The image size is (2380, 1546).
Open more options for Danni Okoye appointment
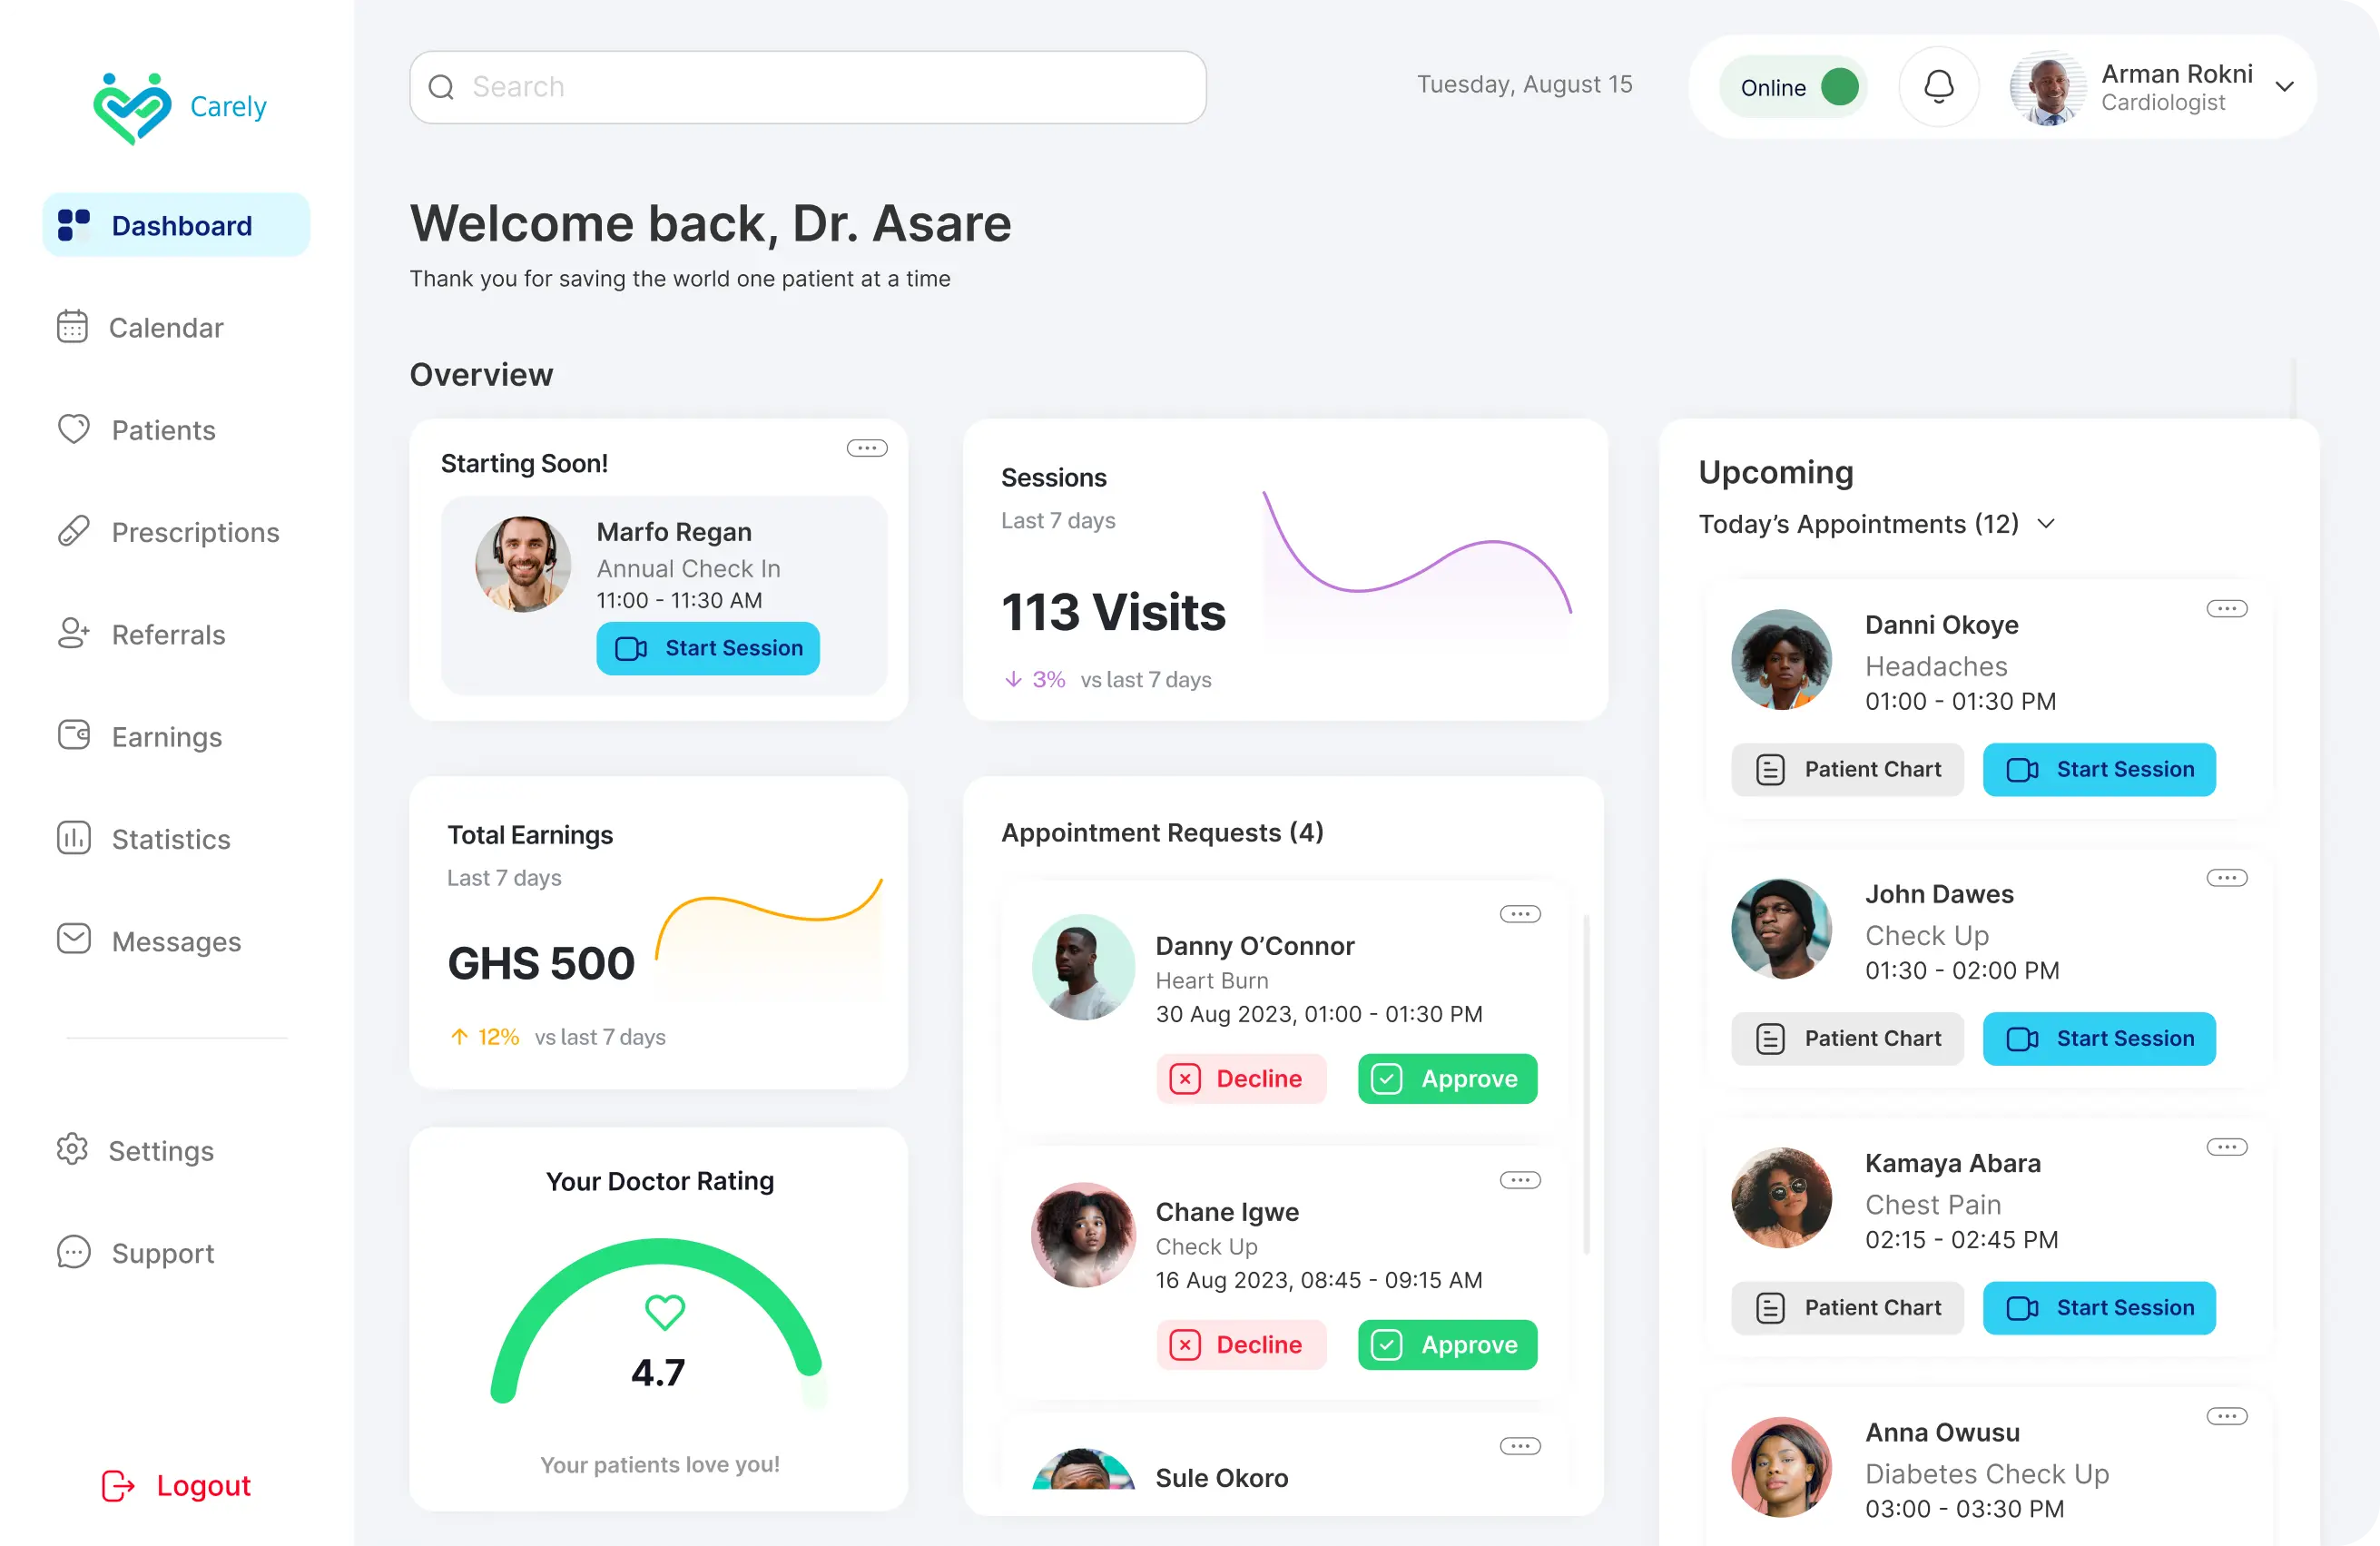[x=2226, y=608]
